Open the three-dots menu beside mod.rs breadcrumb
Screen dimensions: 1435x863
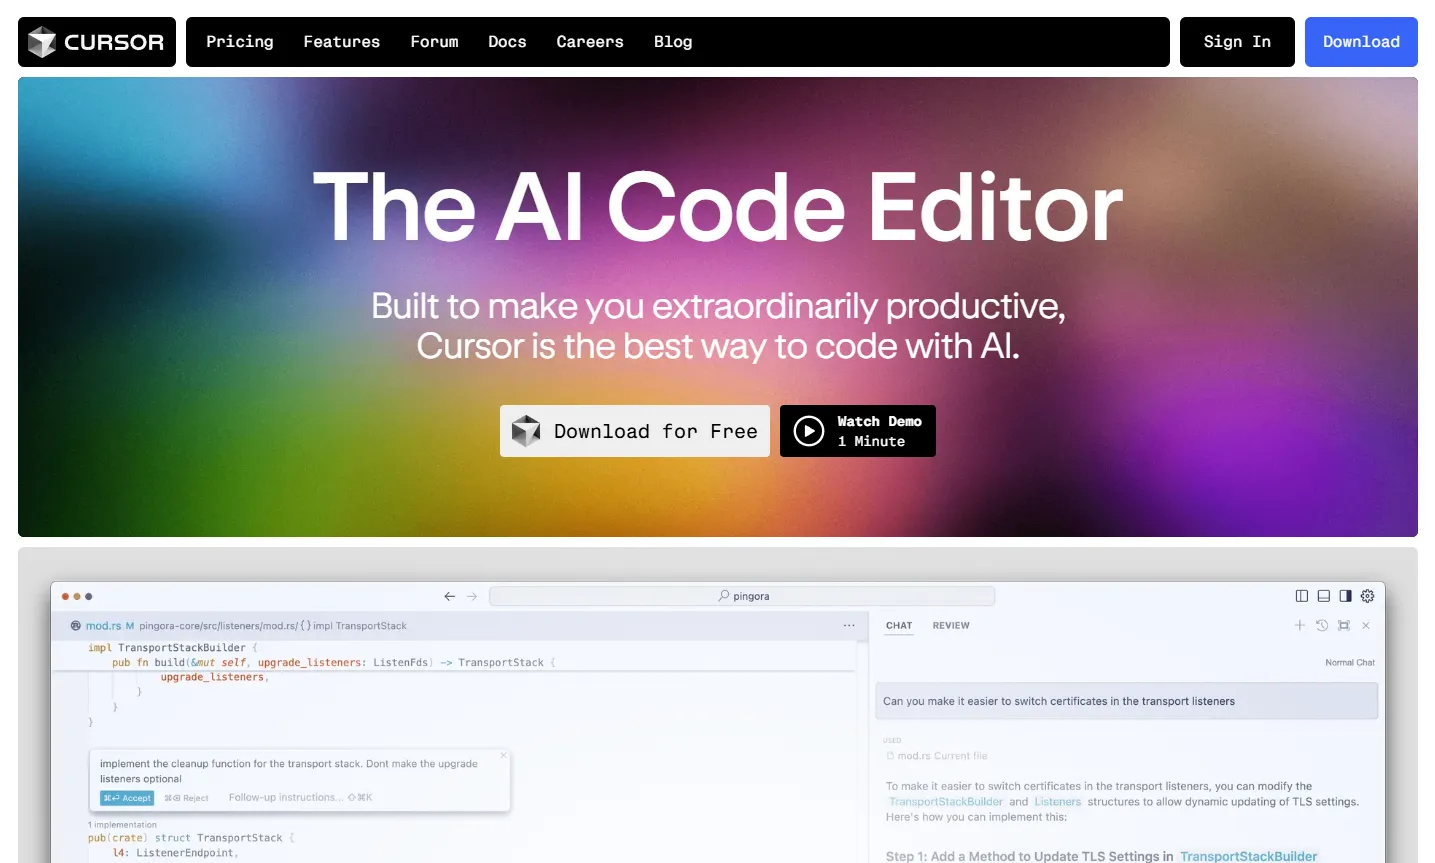click(849, 626)
